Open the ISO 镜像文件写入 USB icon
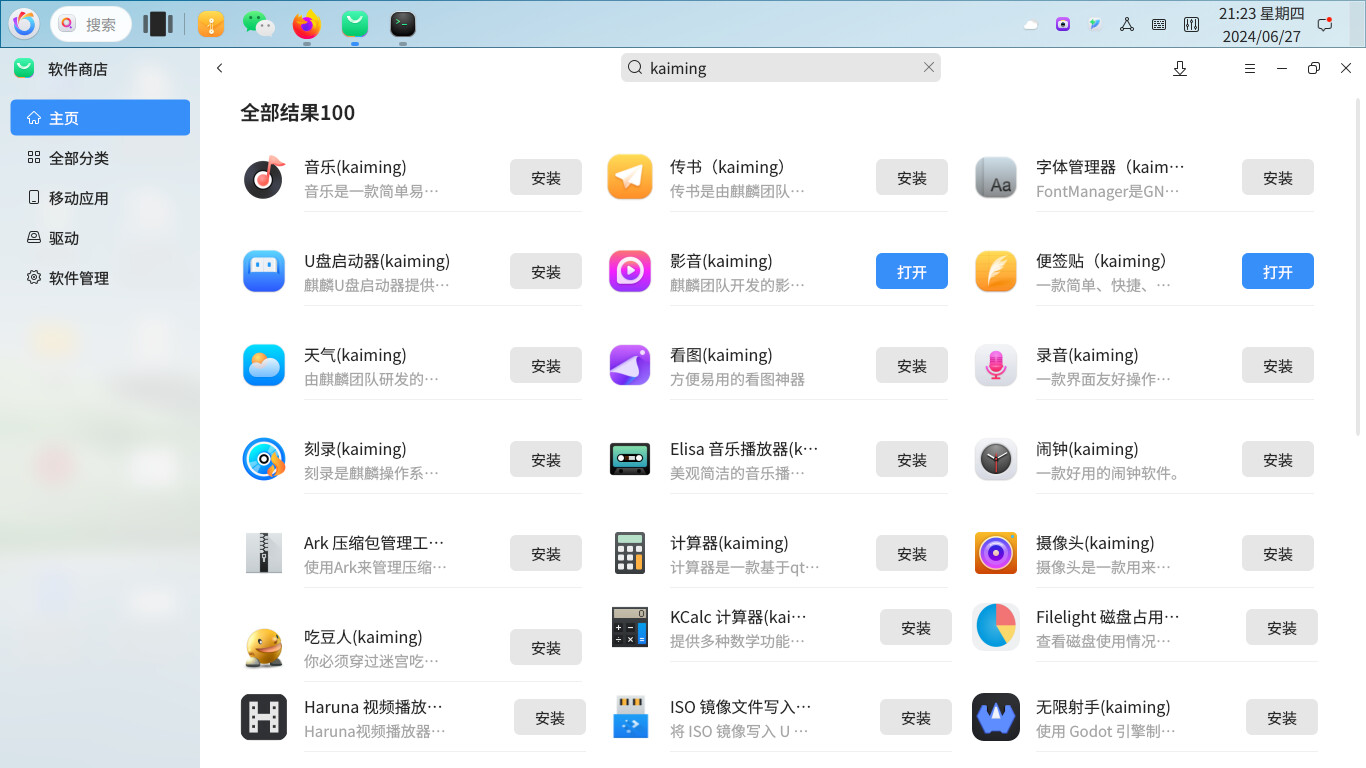 [x=630, y=718]
